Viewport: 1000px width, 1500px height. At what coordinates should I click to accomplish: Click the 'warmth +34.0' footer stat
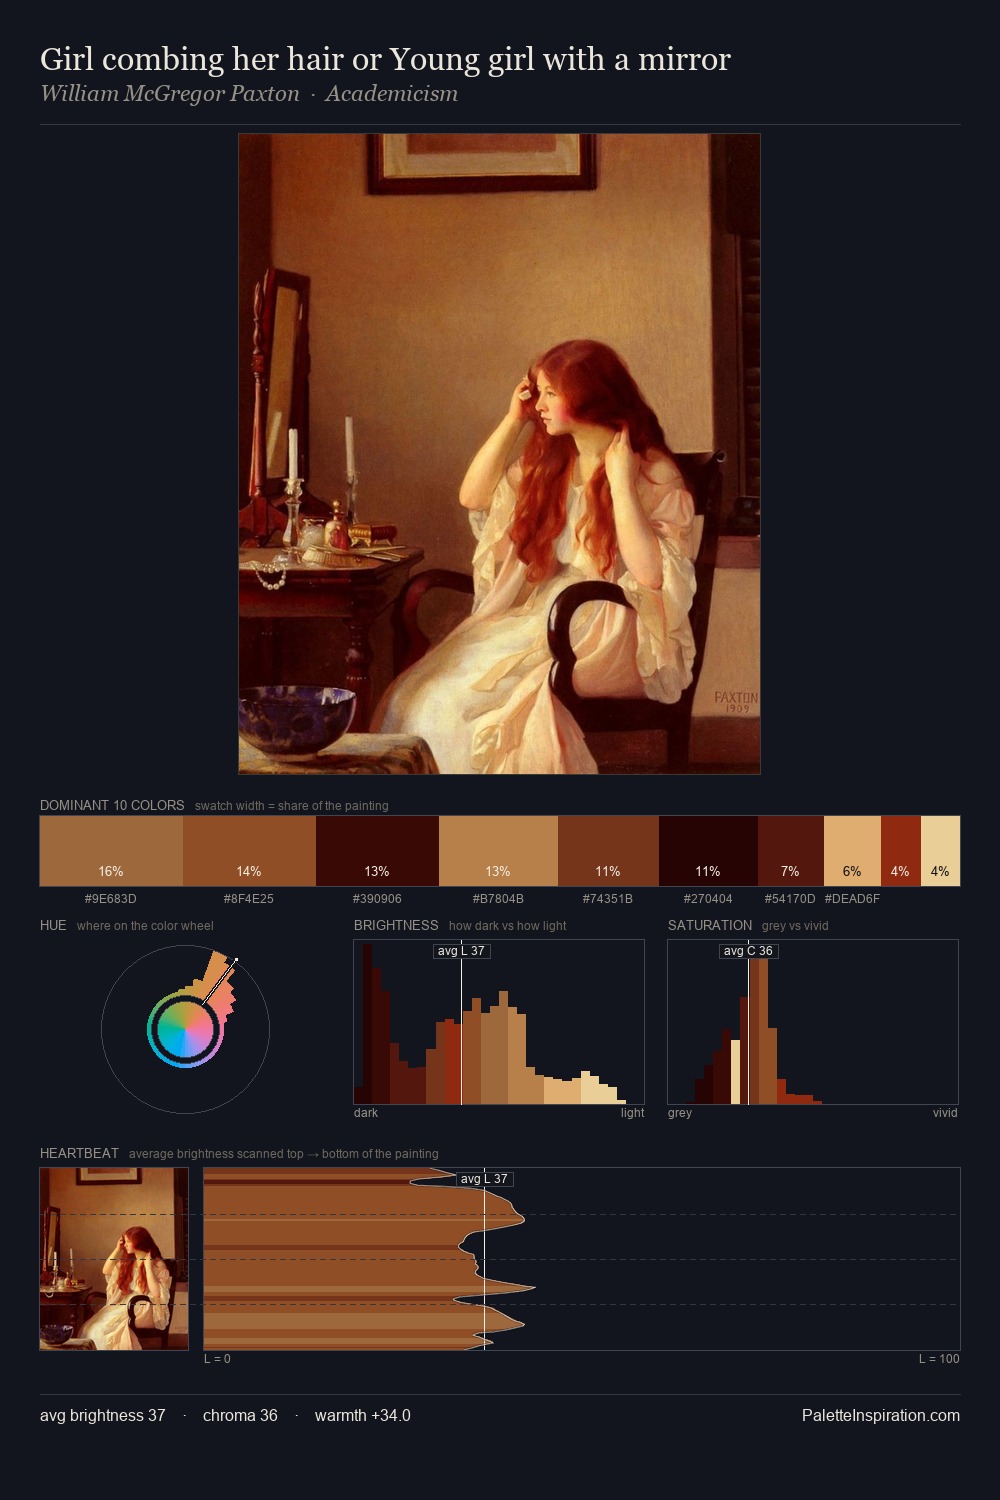pos(363,1415)
